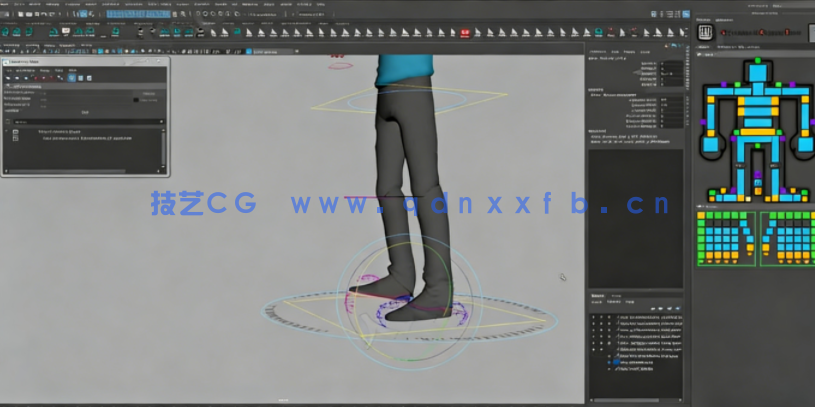This screenshot has width=815, height=407.
Task: Select the yellow pelvis control in the picker
Action: click(x=757, y=133)
